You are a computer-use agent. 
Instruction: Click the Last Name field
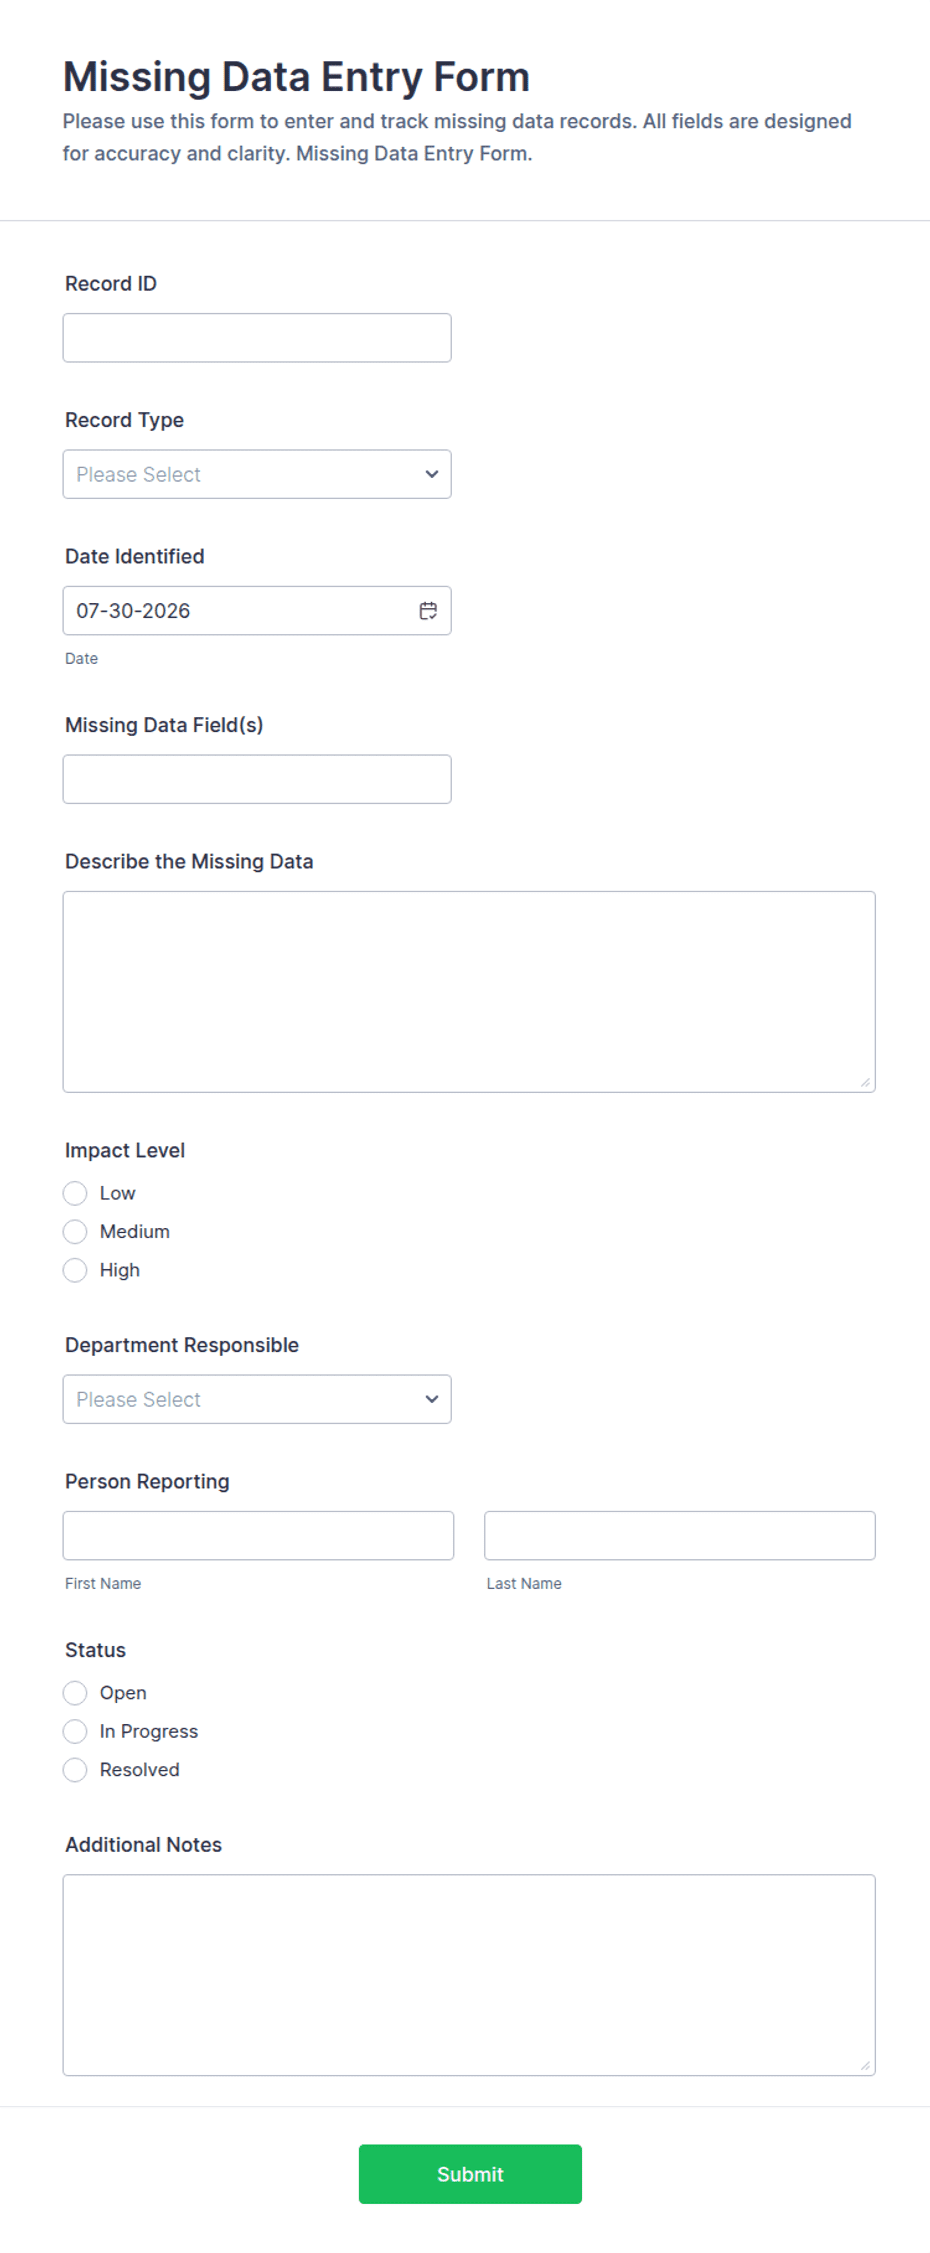pos(680,1535)
